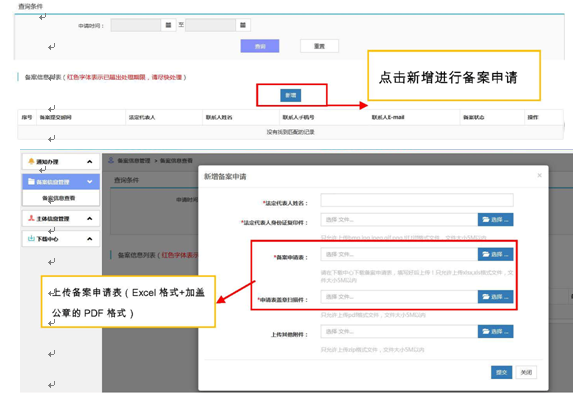Click the folder icon beside 备案信息管理
Viewport: 582px width, 395px height.
tap(31, 182)
